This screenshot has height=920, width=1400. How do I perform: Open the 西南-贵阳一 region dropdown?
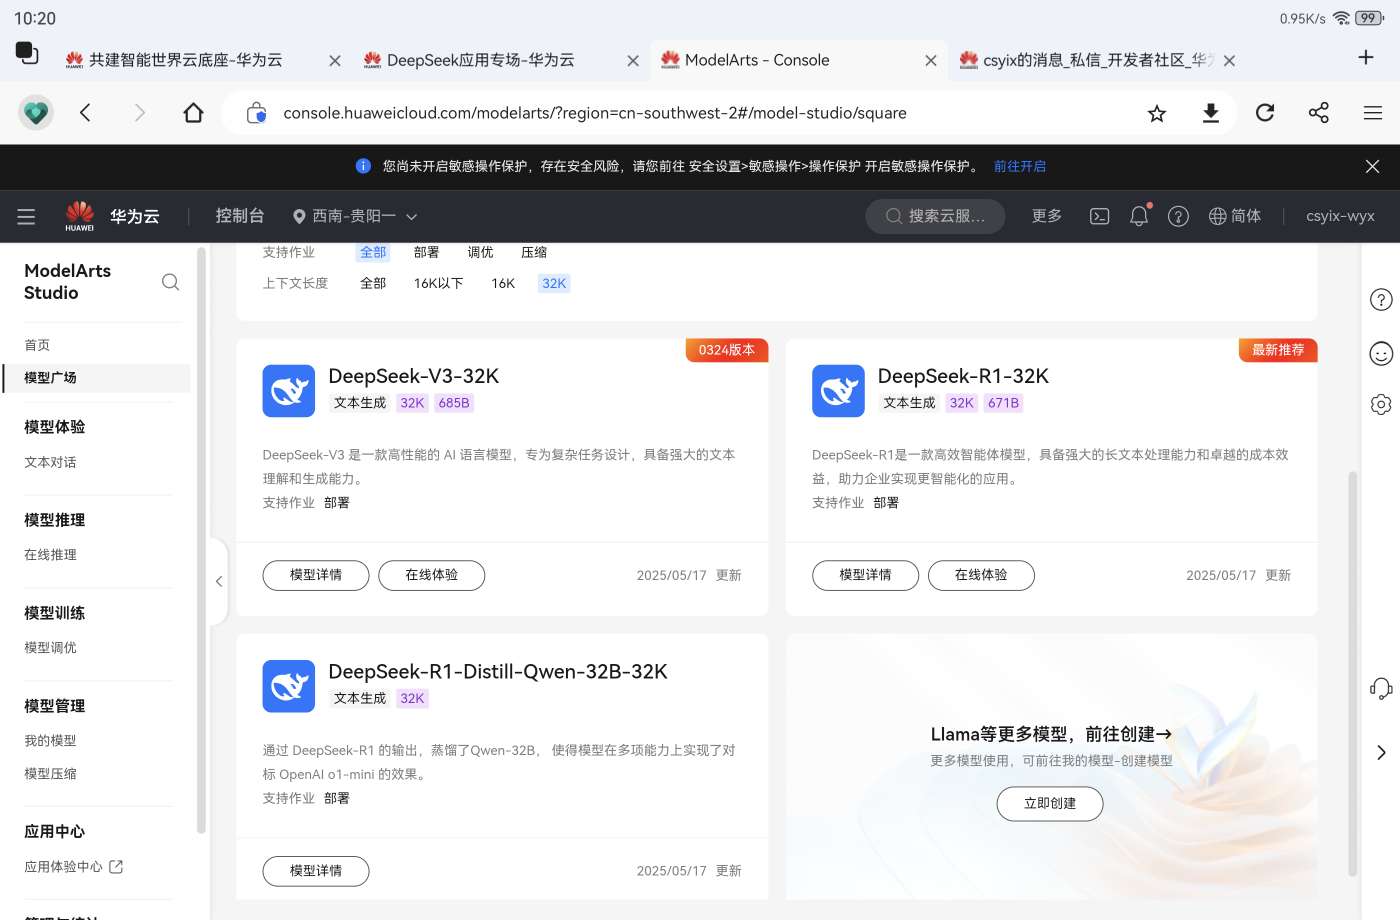(354, 216)
